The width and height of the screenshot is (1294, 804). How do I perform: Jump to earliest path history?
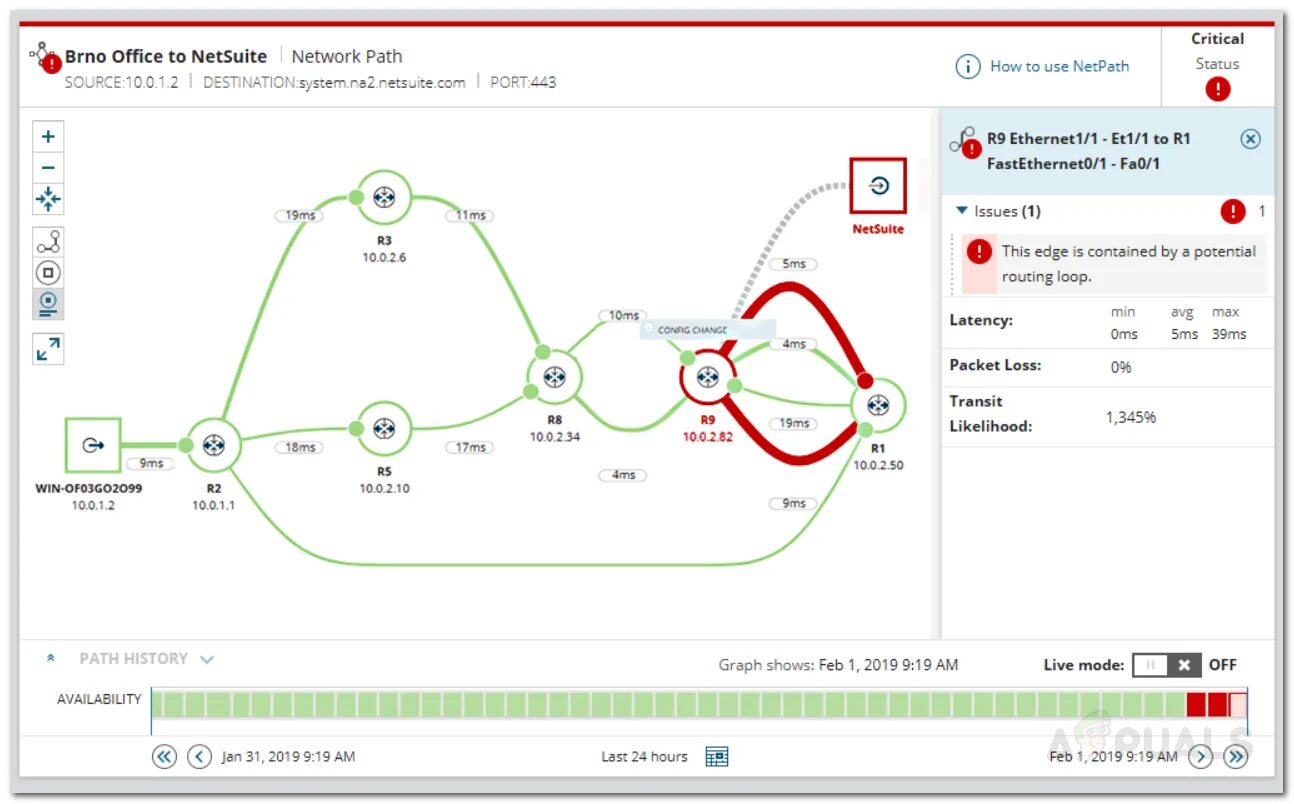tap(164, 756)
